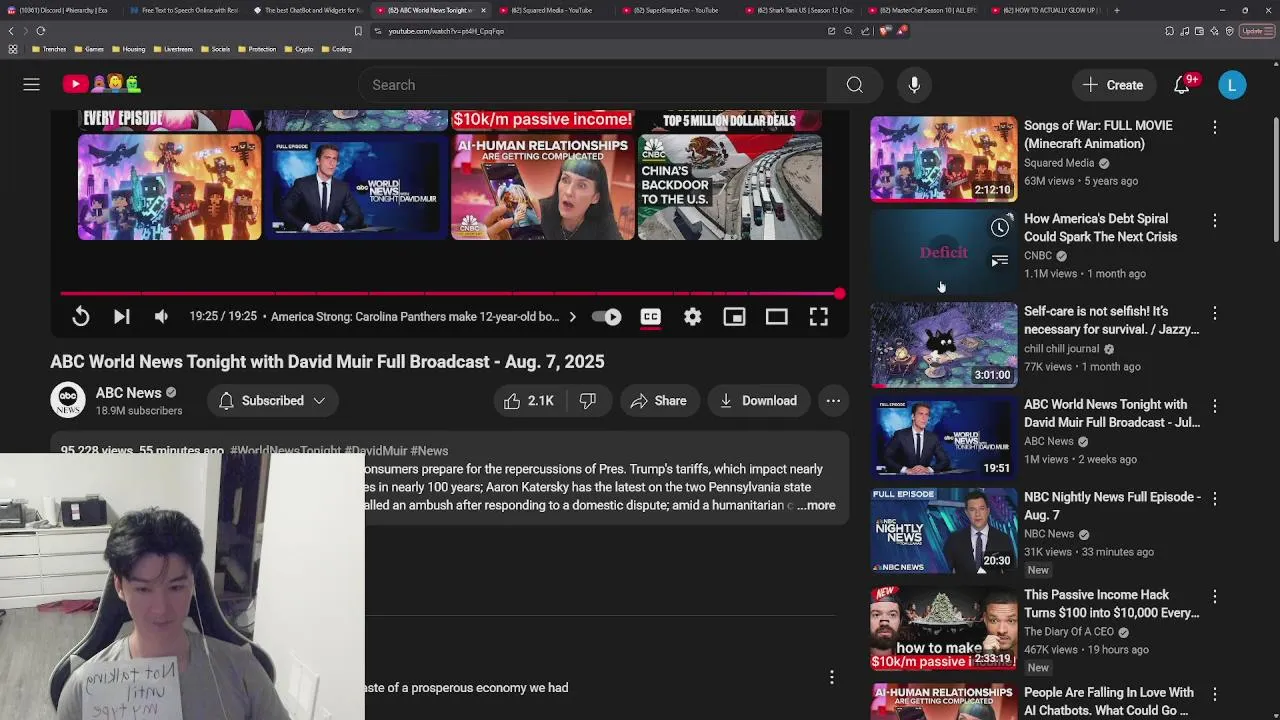This screenshot has height=720, width=1280.
Task: Expand chapter title America Strong chevron
Action: coord(572,317)
